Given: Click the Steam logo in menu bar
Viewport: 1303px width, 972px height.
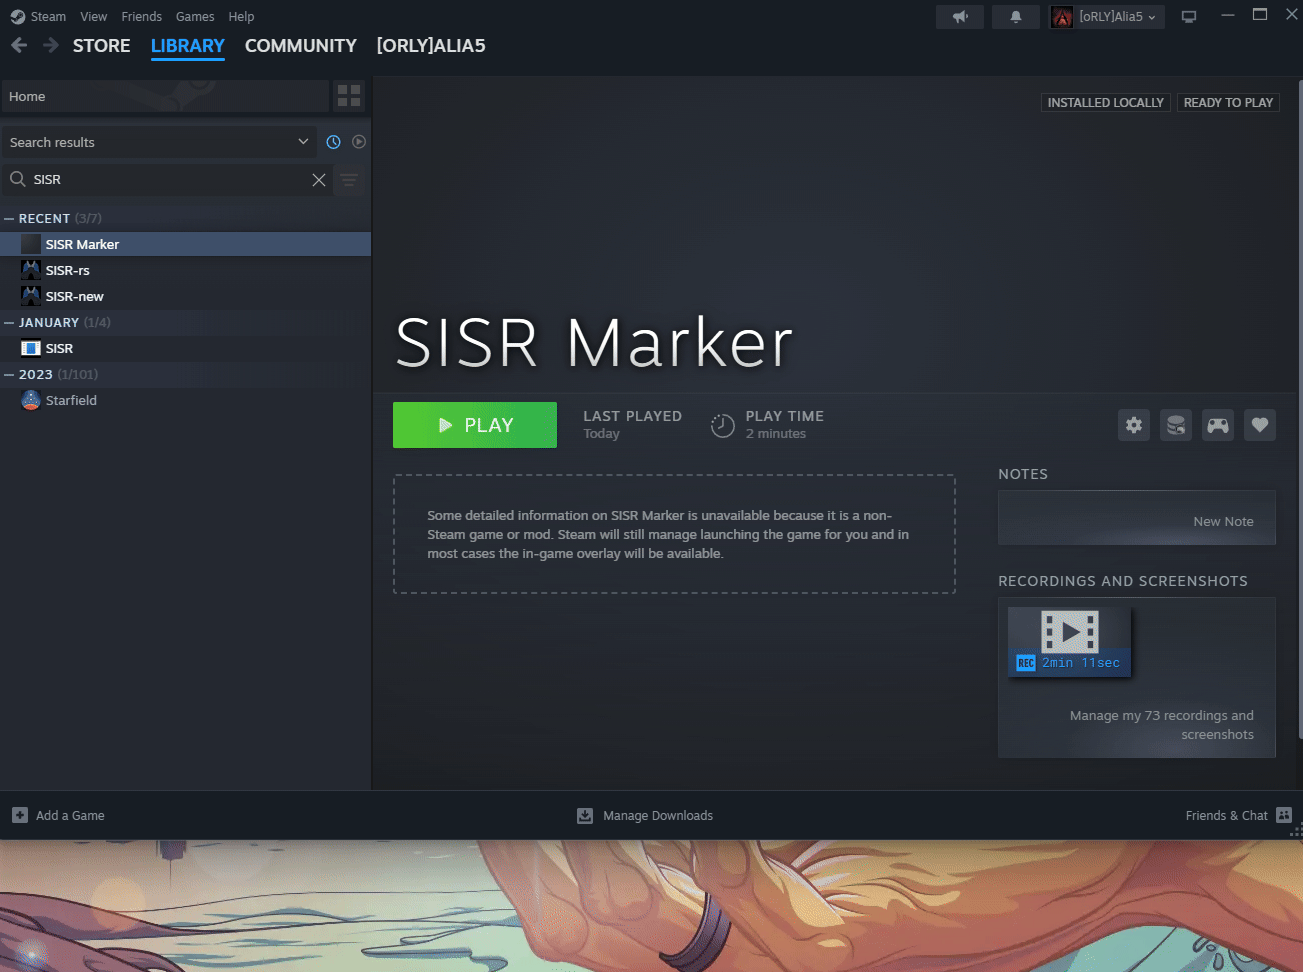Looking at the screenshot, I should point(17,17).
